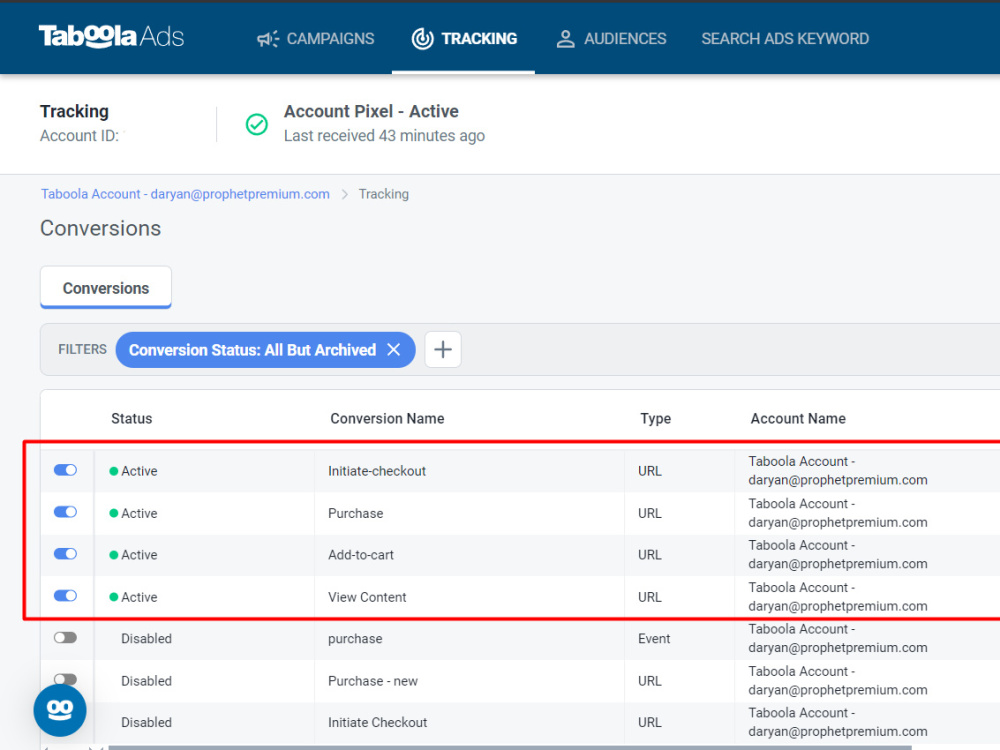Open the Campaigns megaphone menu

(x=315, y=39)
